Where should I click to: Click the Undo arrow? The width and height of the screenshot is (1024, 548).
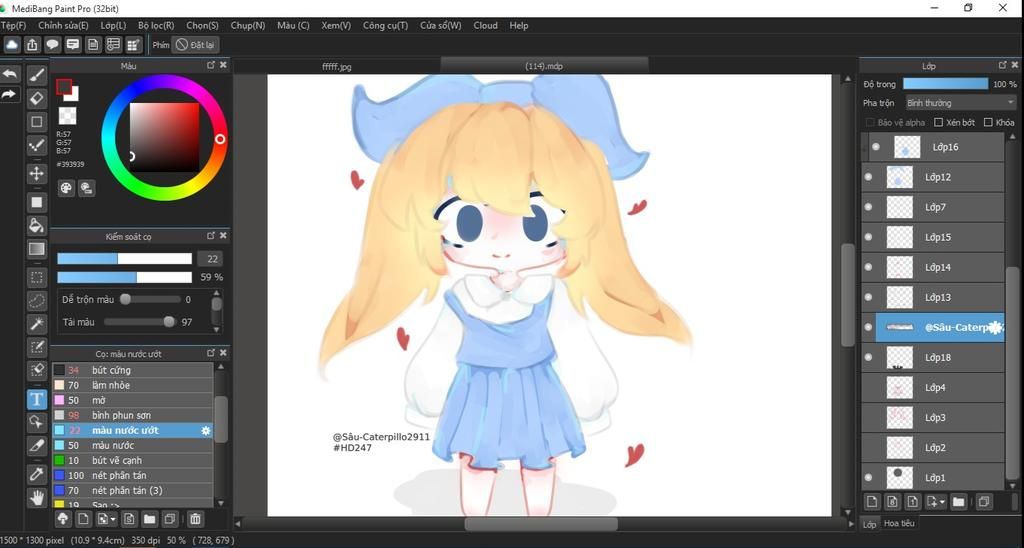9,74
